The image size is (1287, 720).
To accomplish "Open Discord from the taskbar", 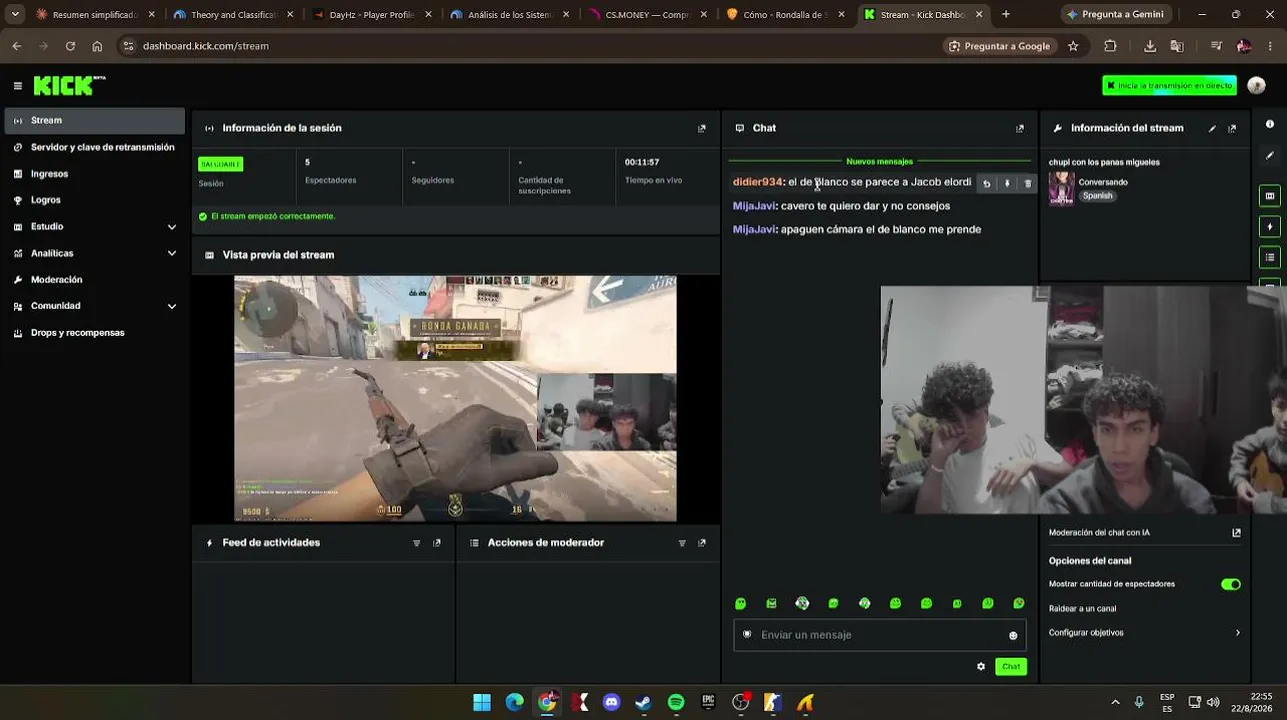I will 612,702.
